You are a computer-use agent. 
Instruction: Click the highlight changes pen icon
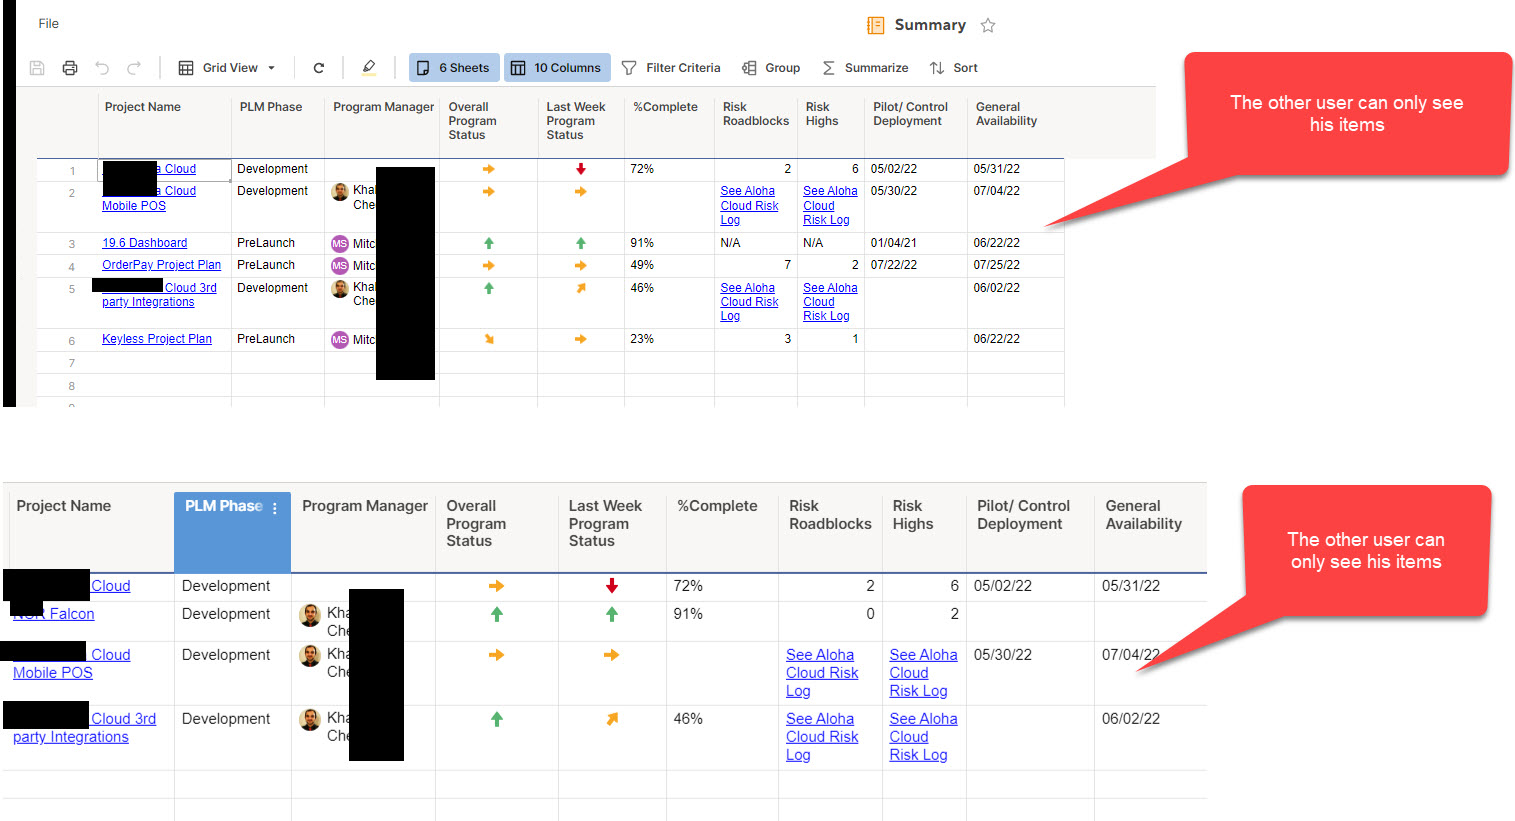[368, 67]
